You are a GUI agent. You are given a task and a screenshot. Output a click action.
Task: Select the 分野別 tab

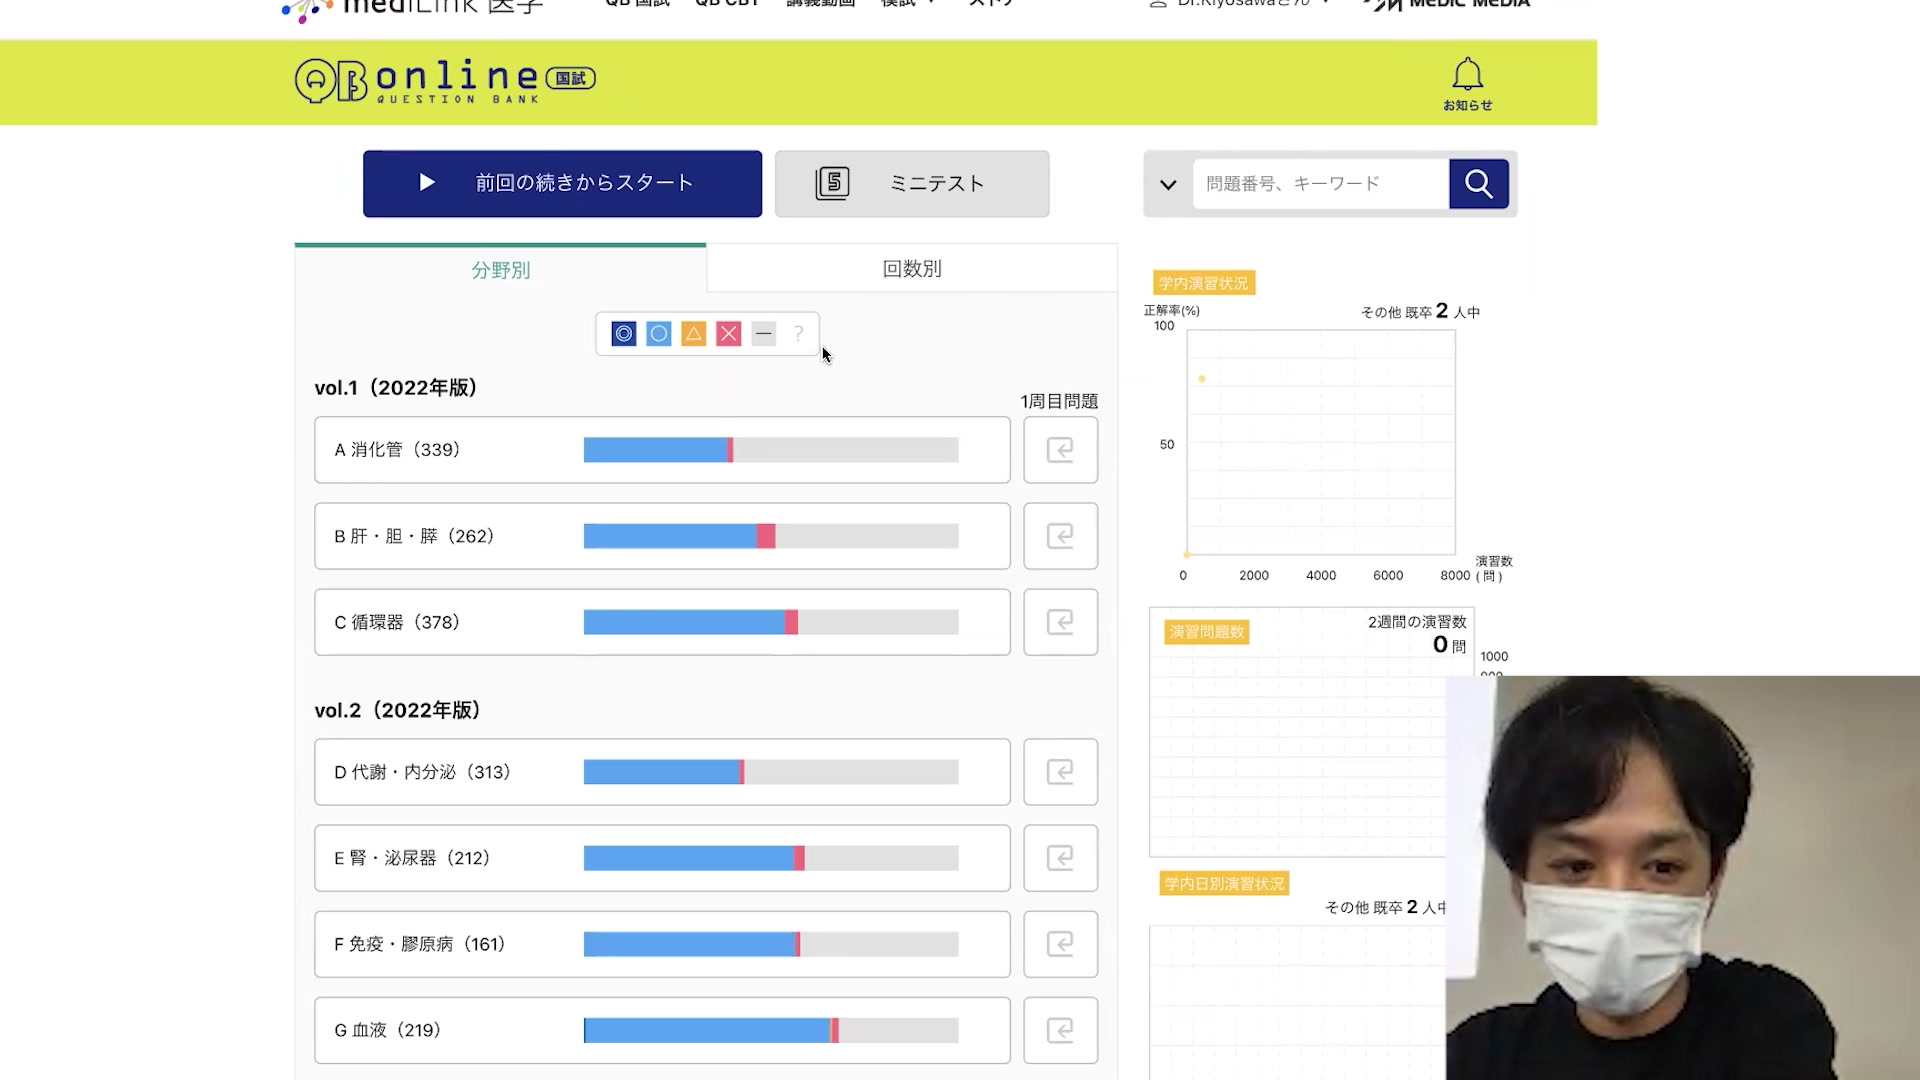click(x=500, y=270)
